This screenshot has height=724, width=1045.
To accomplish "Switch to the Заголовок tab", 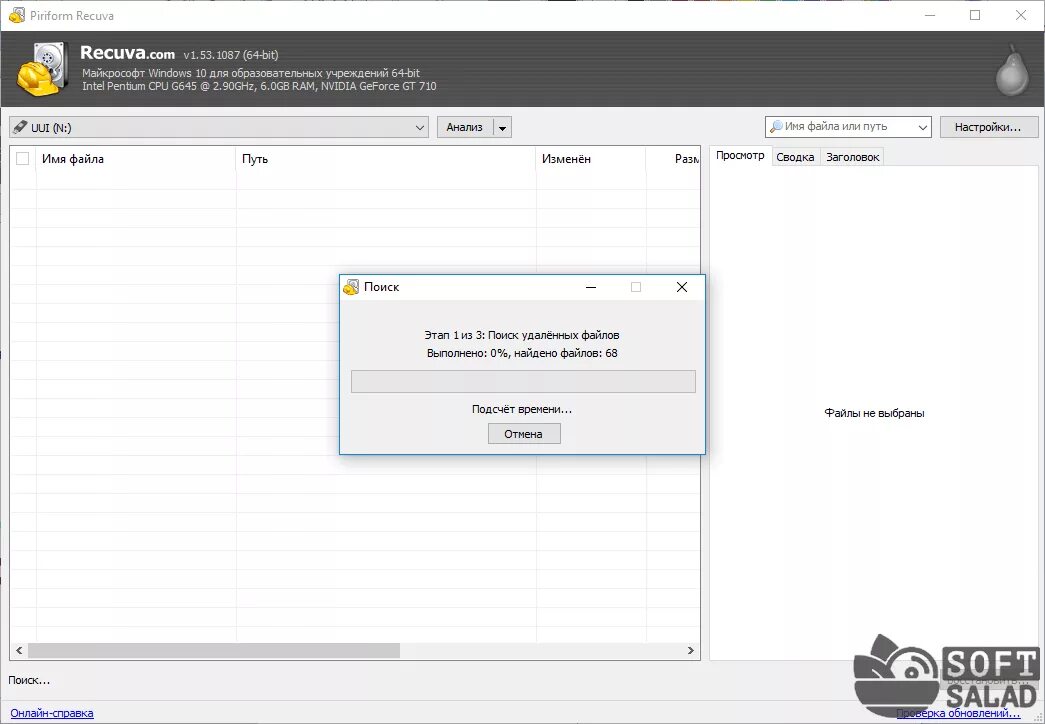I will (852, 157).
